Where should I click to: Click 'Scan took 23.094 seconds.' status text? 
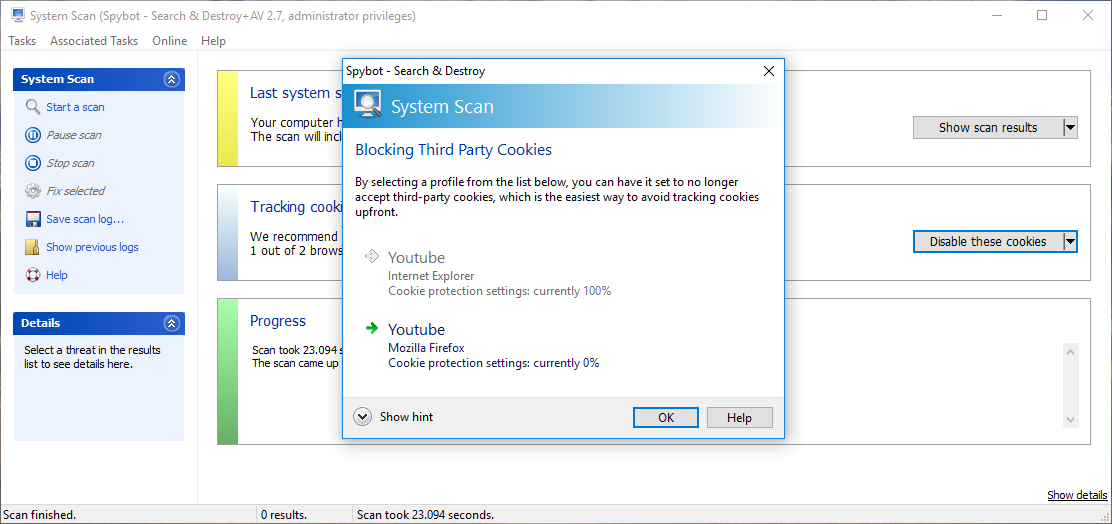tap(426, 515)
